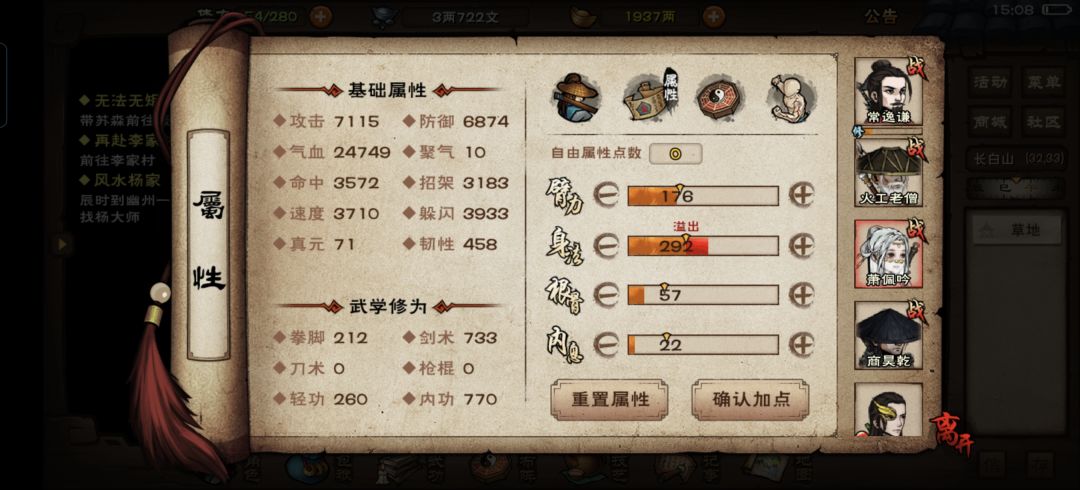Select the attribute scroll icon tab
This screenshot has height=490, width=1080.
point(650,96)
